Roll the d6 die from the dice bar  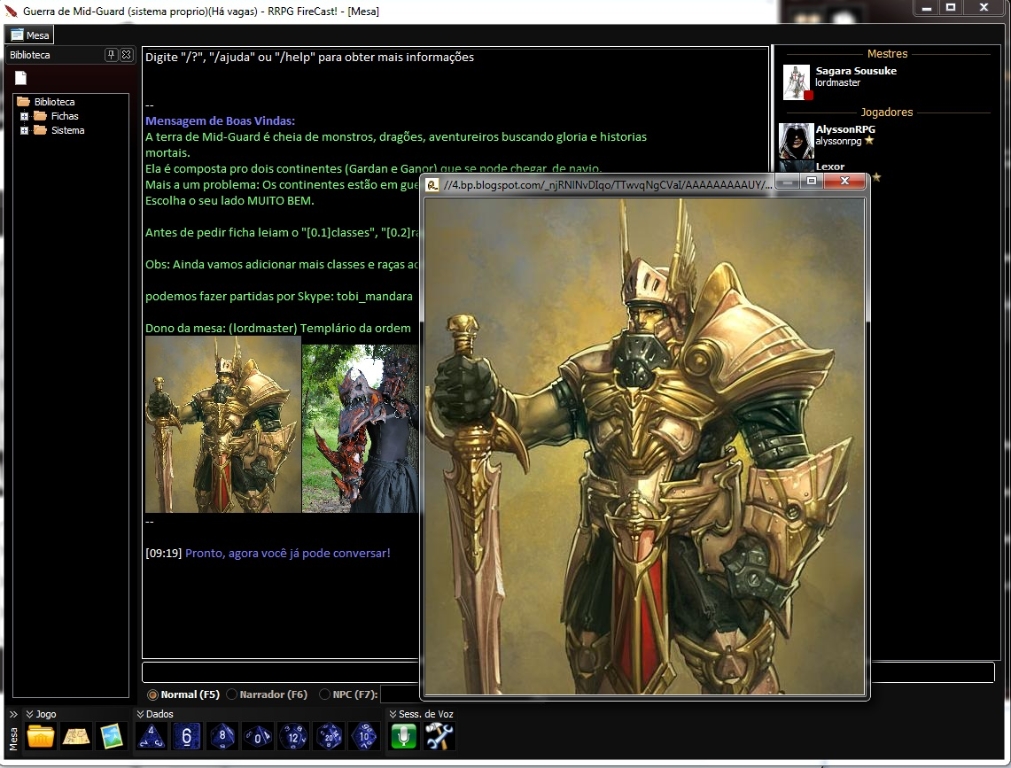point(186,737)
